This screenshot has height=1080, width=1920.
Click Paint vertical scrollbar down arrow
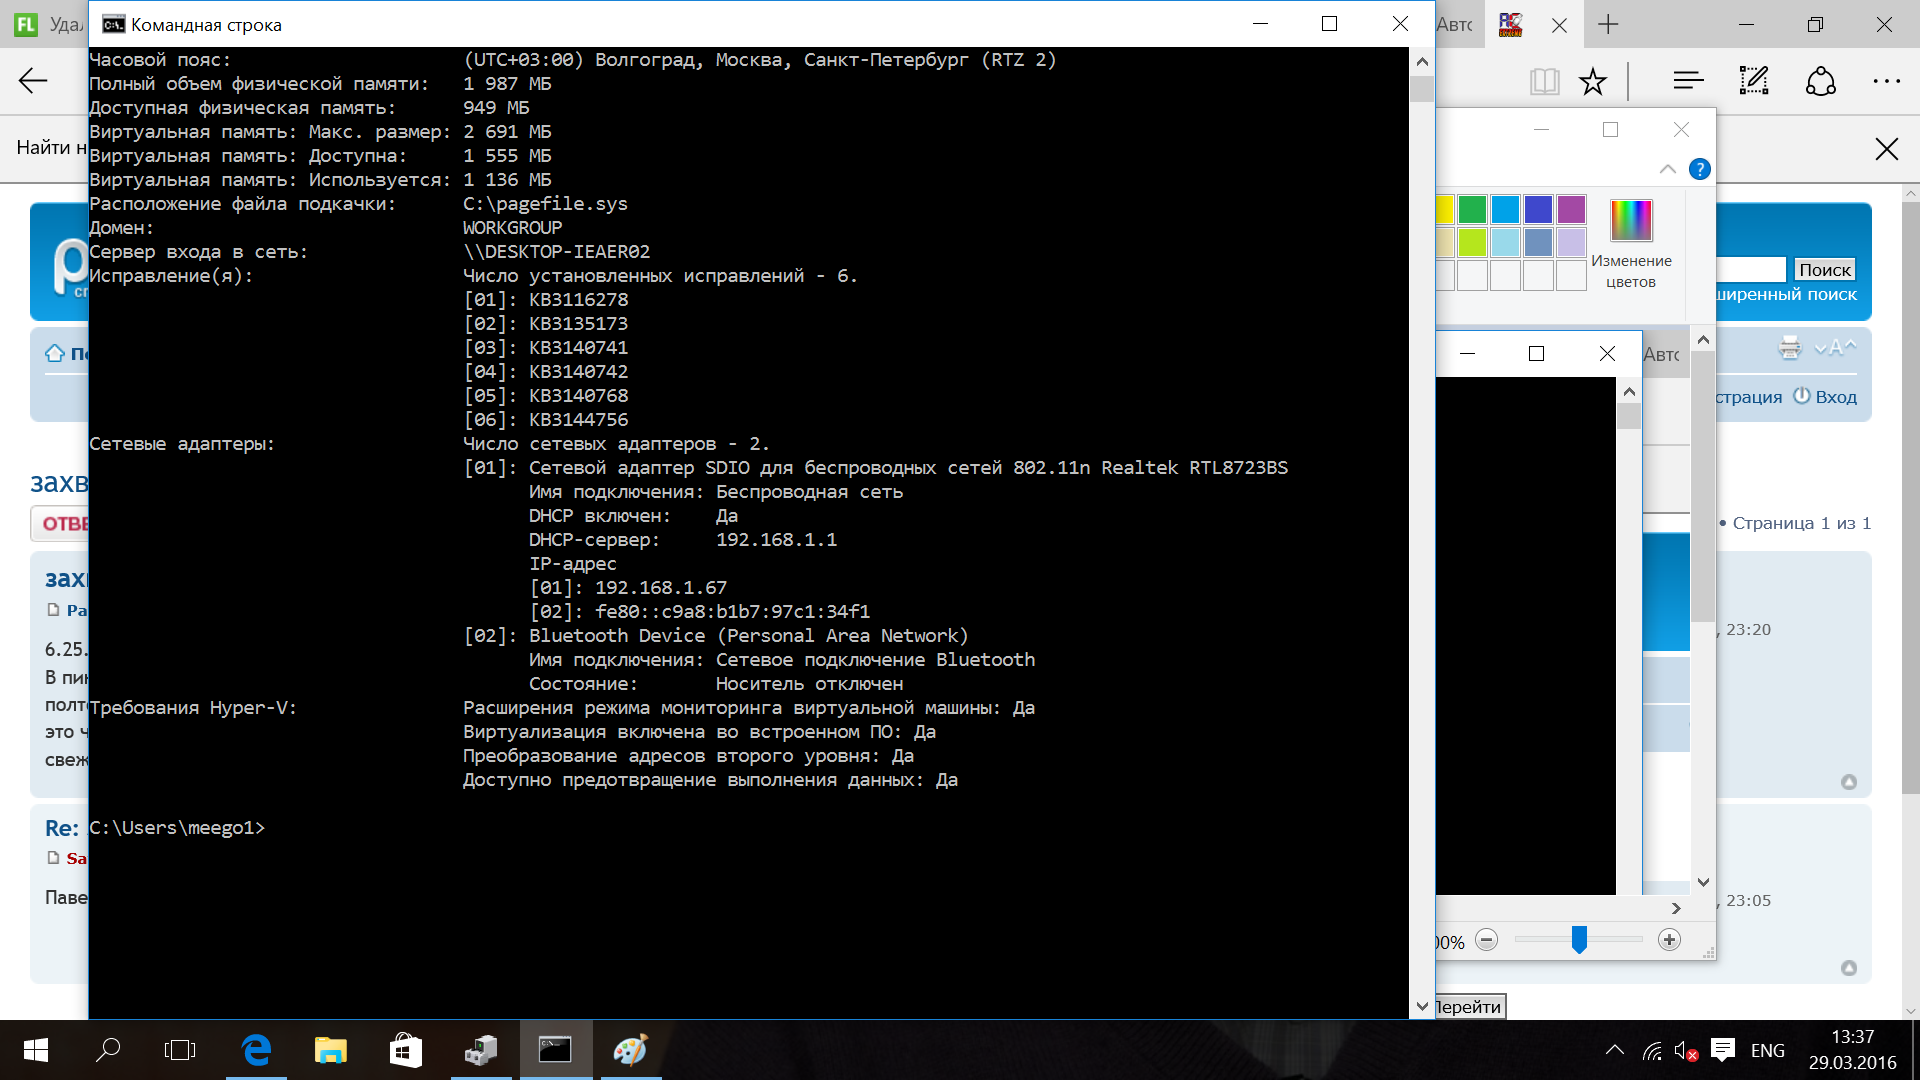(1704, 882)
